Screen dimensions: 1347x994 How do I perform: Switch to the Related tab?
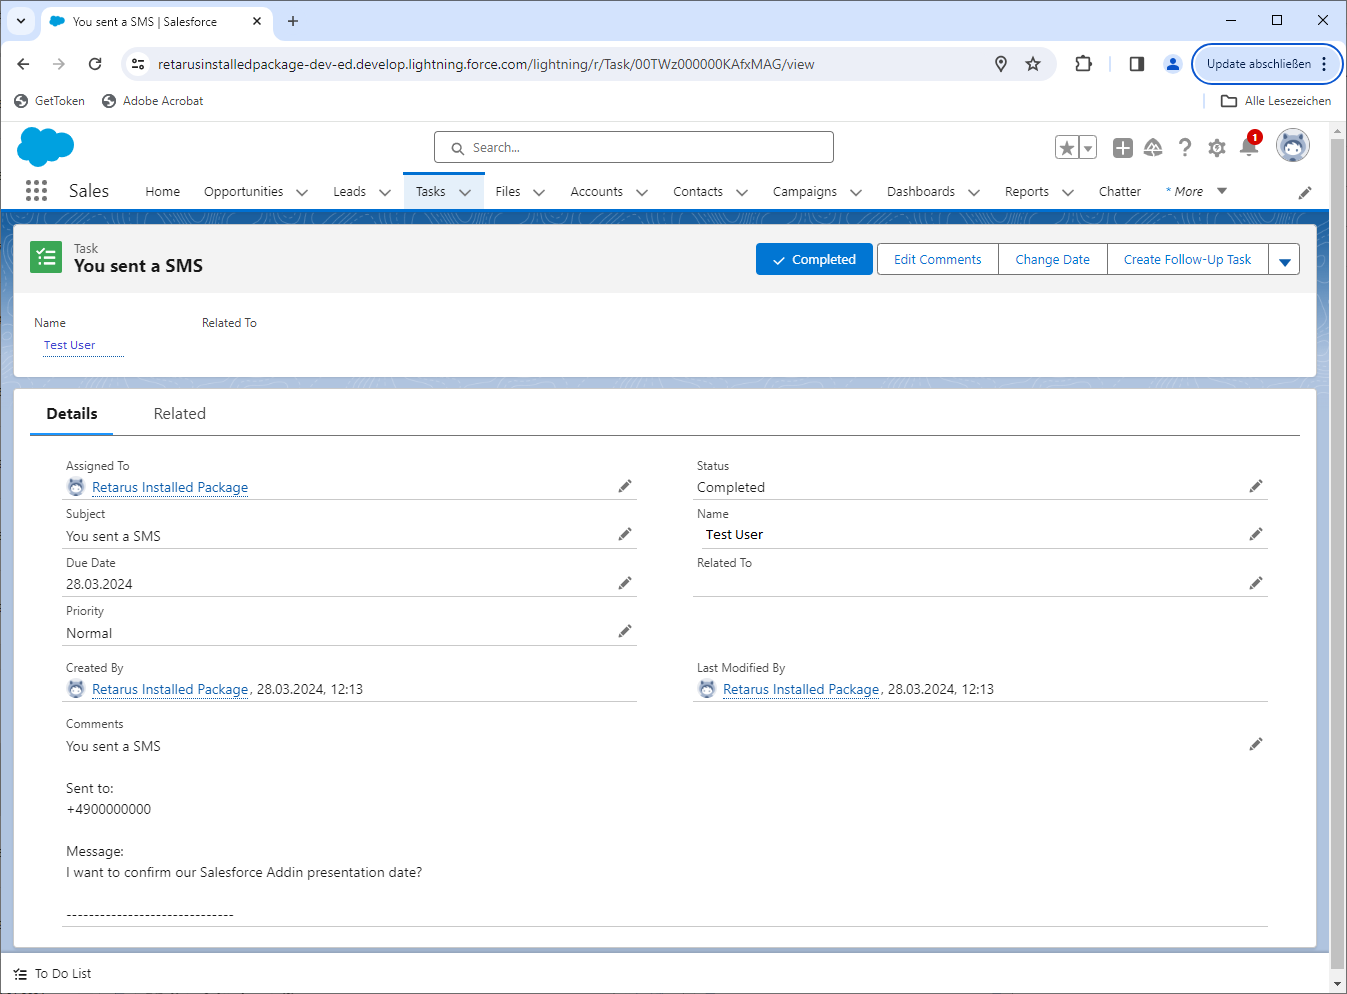[x=179, y=414]
